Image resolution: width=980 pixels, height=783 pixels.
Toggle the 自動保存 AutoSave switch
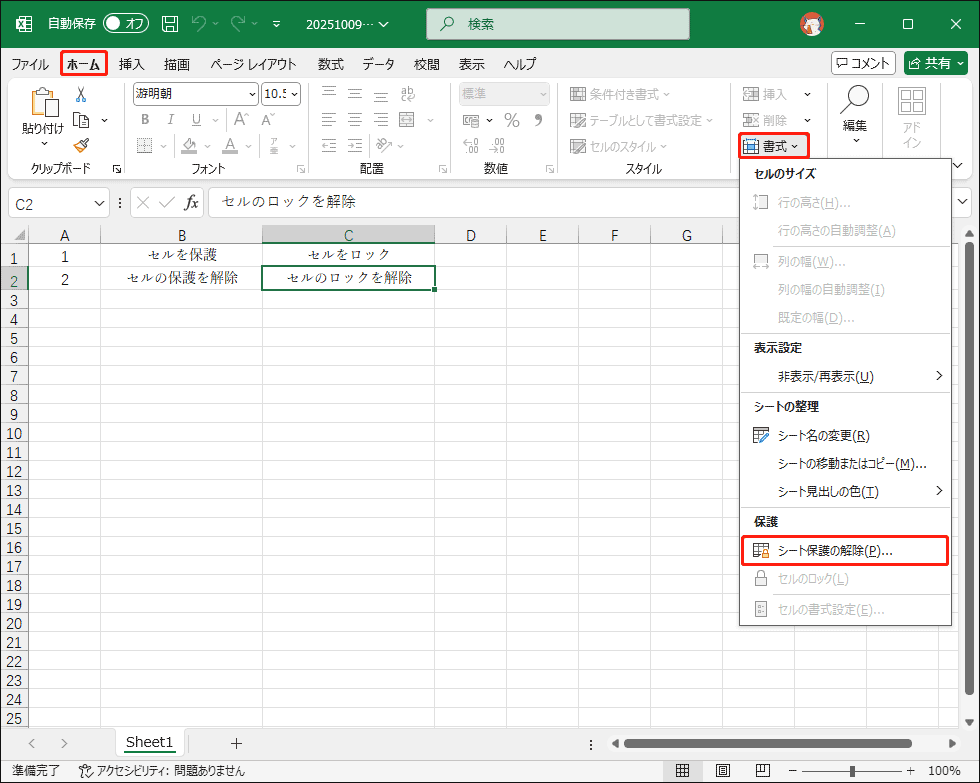click(126, 24)
